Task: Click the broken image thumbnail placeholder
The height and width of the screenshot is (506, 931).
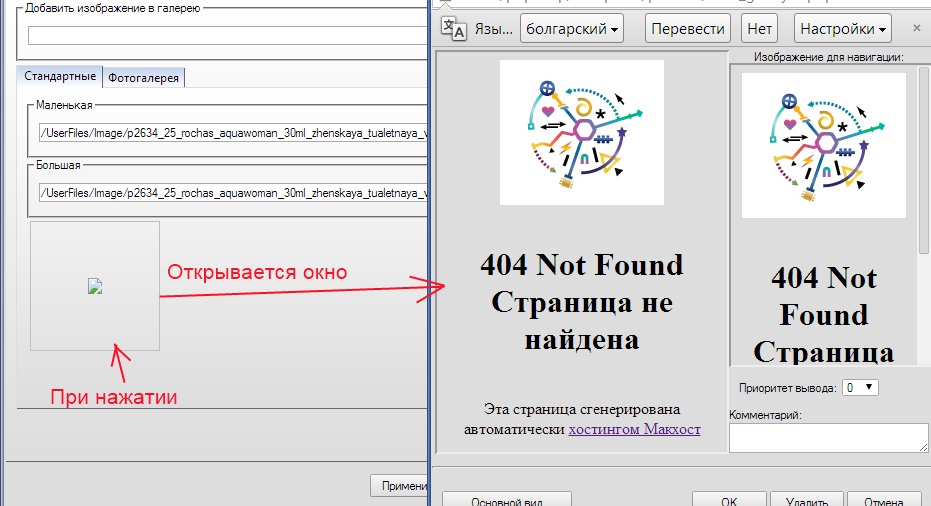Action: coord(95,286)
